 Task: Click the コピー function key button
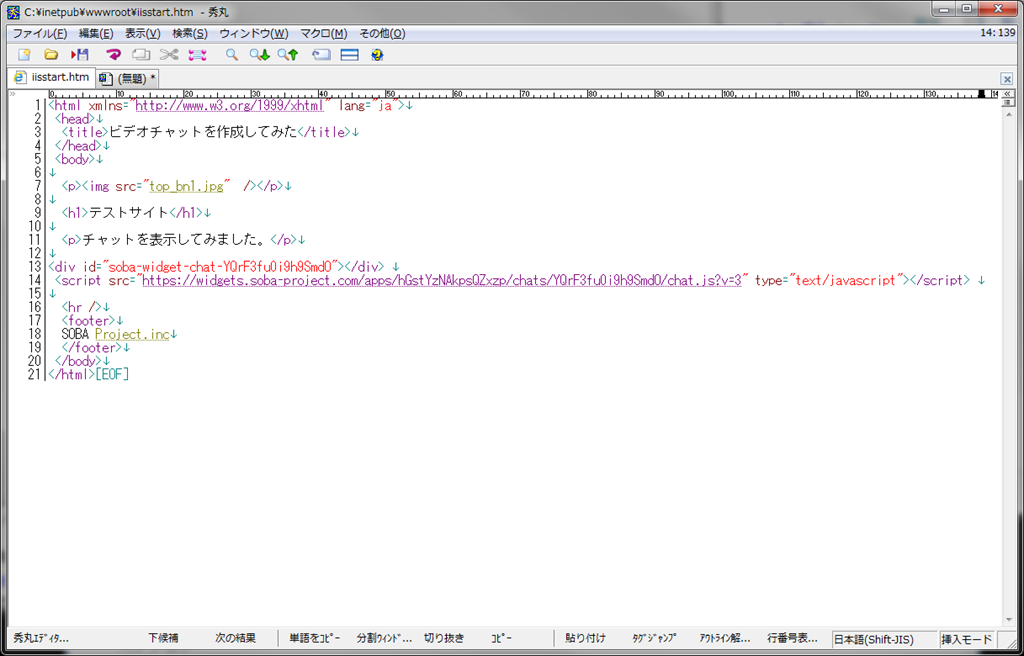click(502, 638)
